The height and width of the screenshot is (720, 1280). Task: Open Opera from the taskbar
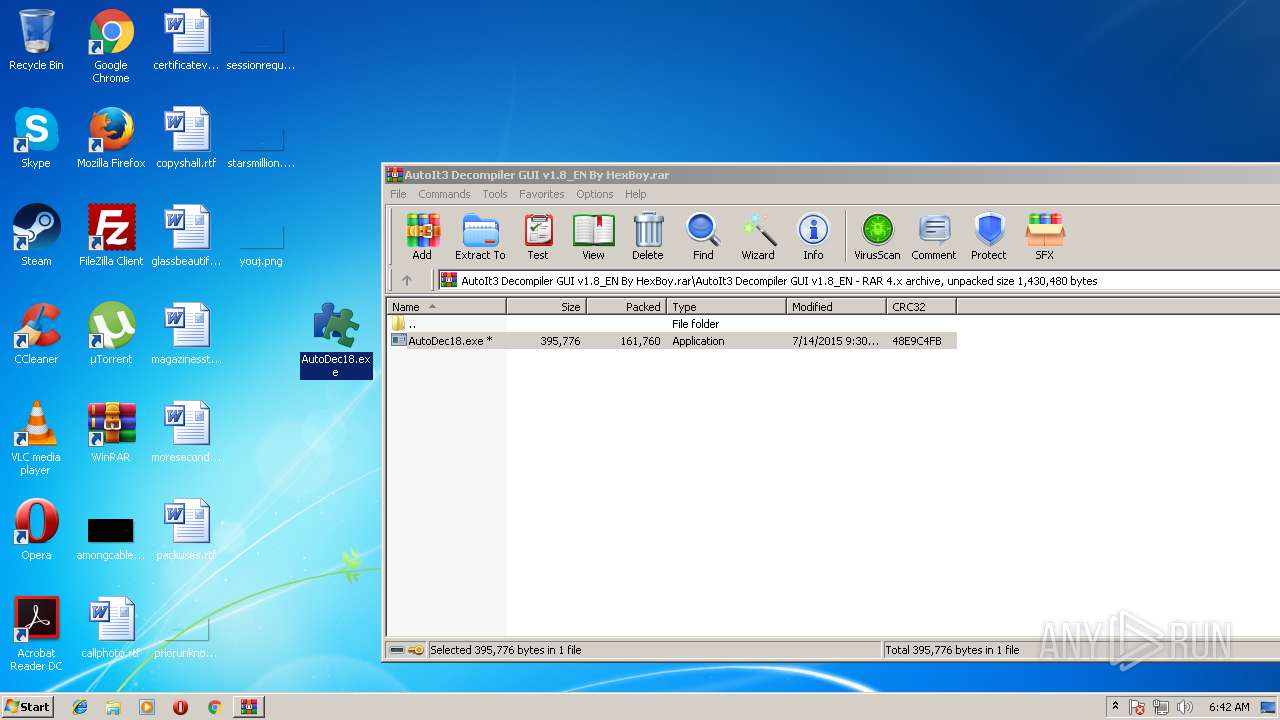(x=181, y=707)
